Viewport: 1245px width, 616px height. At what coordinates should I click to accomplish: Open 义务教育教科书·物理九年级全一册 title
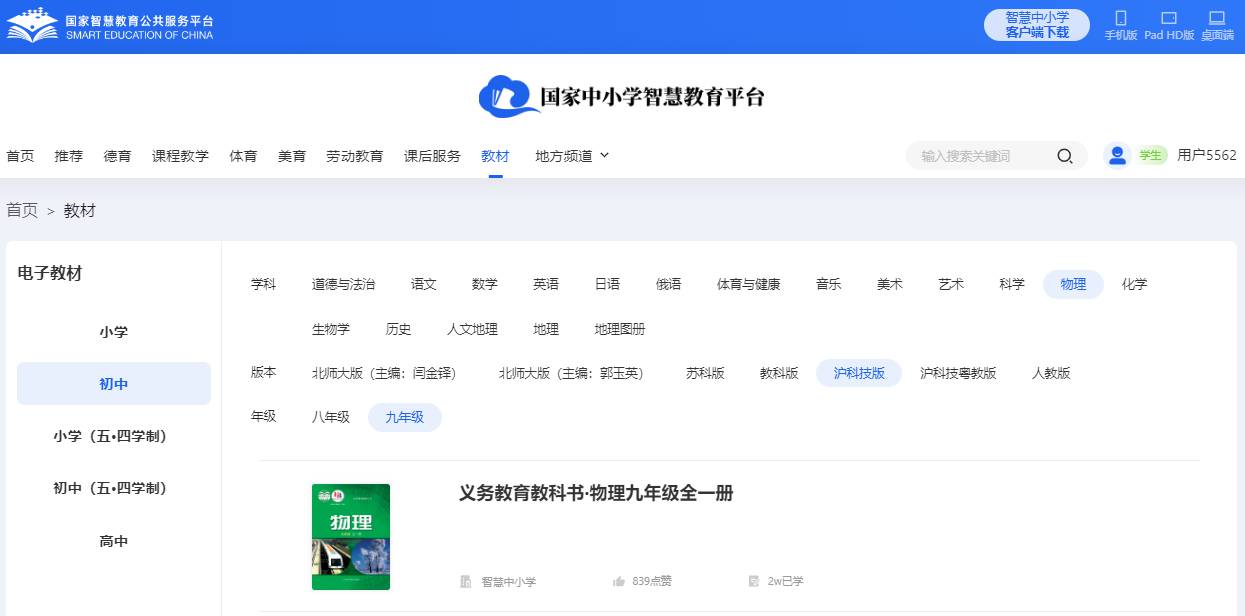tap(596, 494)
